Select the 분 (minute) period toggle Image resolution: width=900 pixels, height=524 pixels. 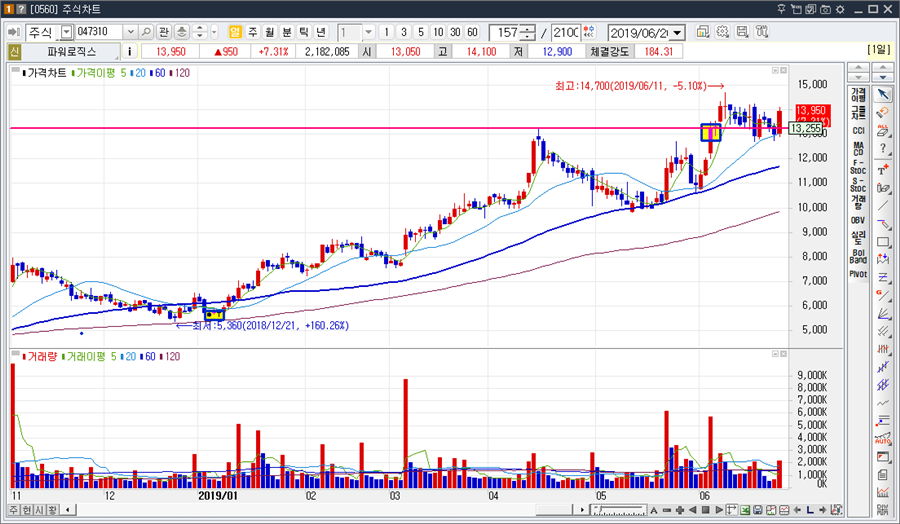coord(287,32)
